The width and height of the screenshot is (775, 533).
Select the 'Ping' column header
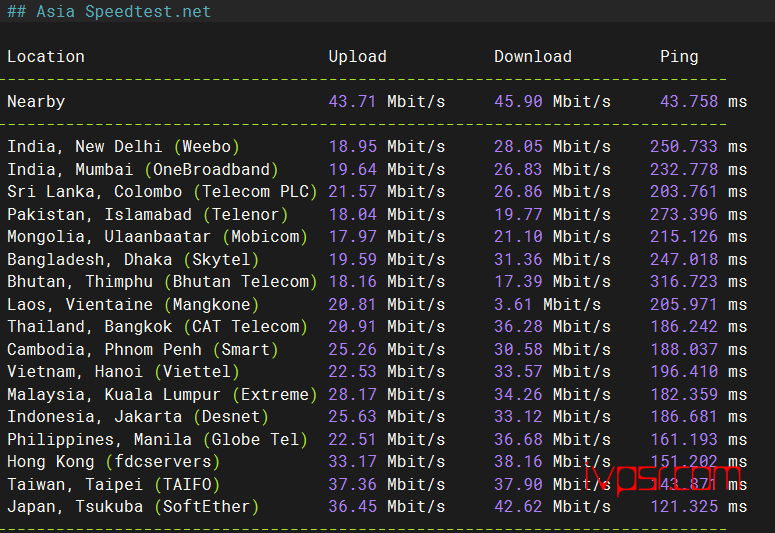(x=679, y=57)
